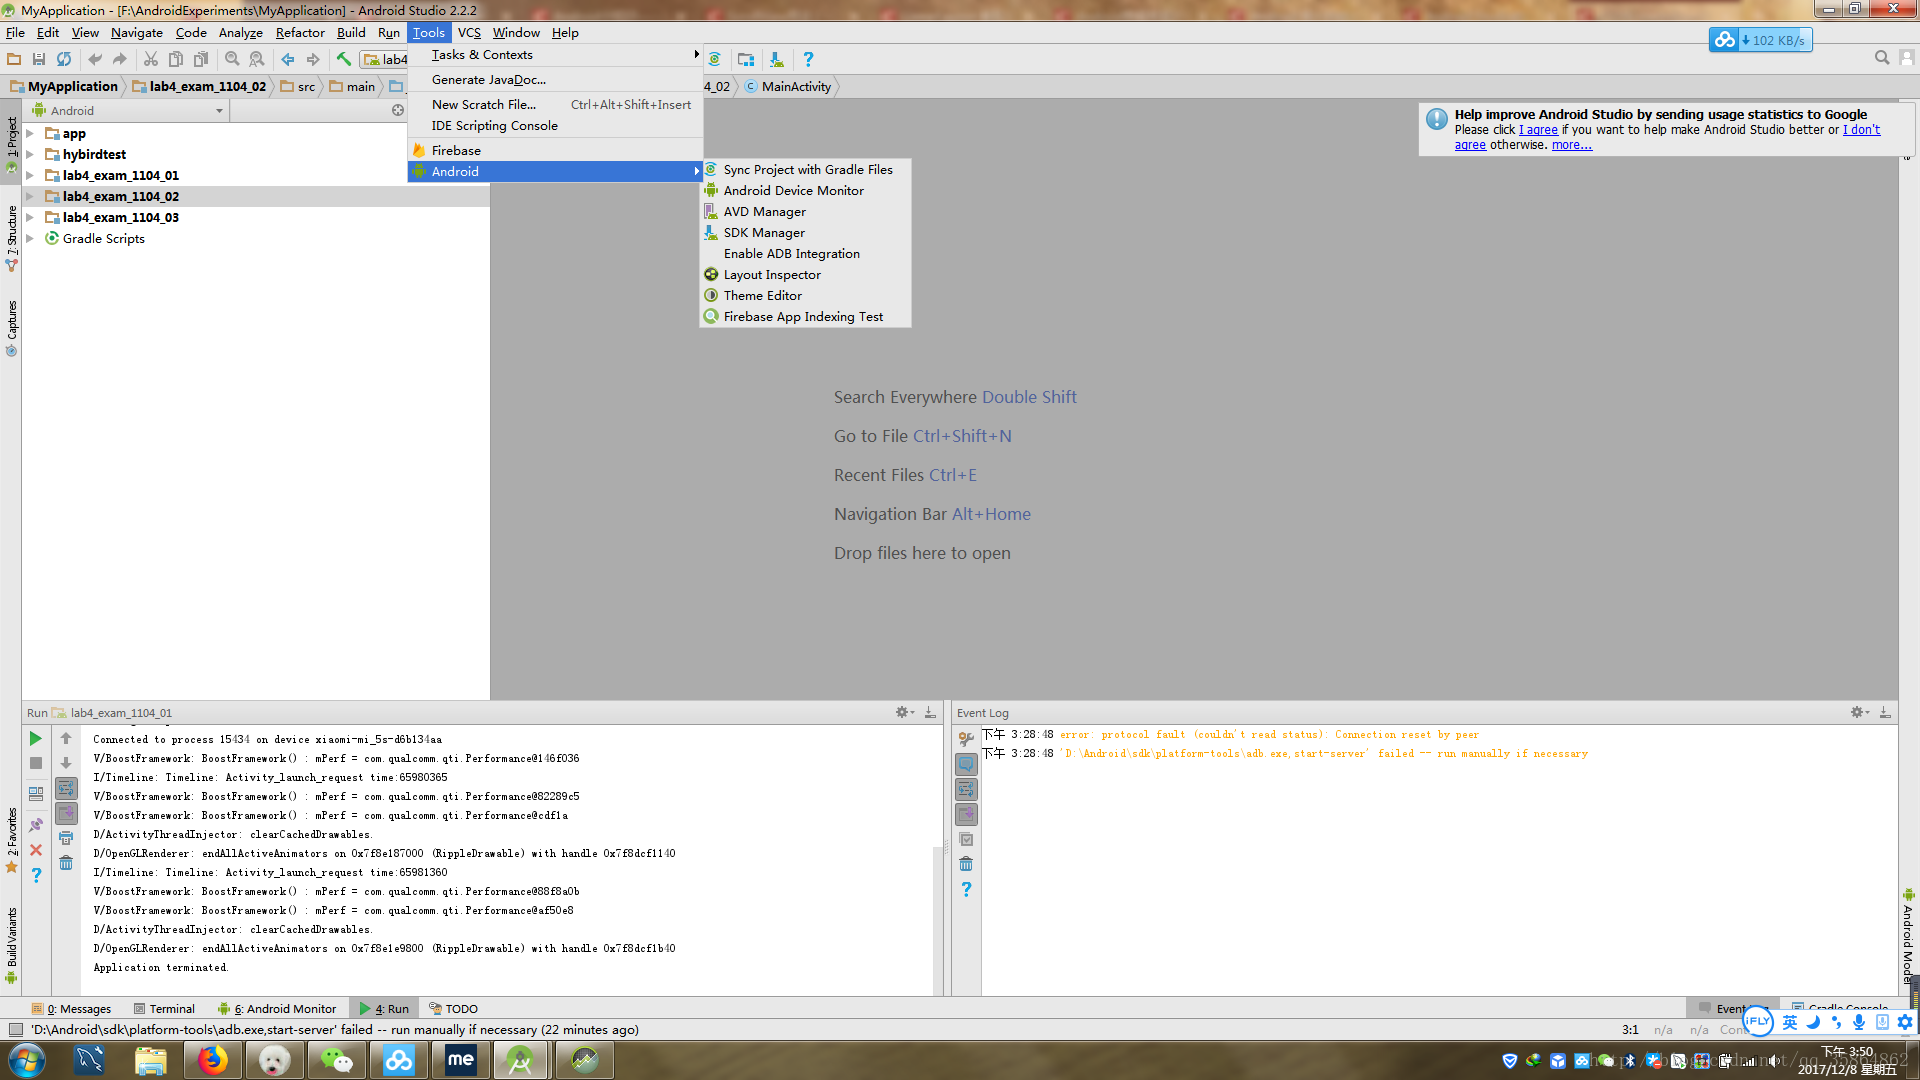Clear Run console with trash icon
Image resolution: width=1920 pixels, height=1080 pixels.
click(x=66, y=863)
